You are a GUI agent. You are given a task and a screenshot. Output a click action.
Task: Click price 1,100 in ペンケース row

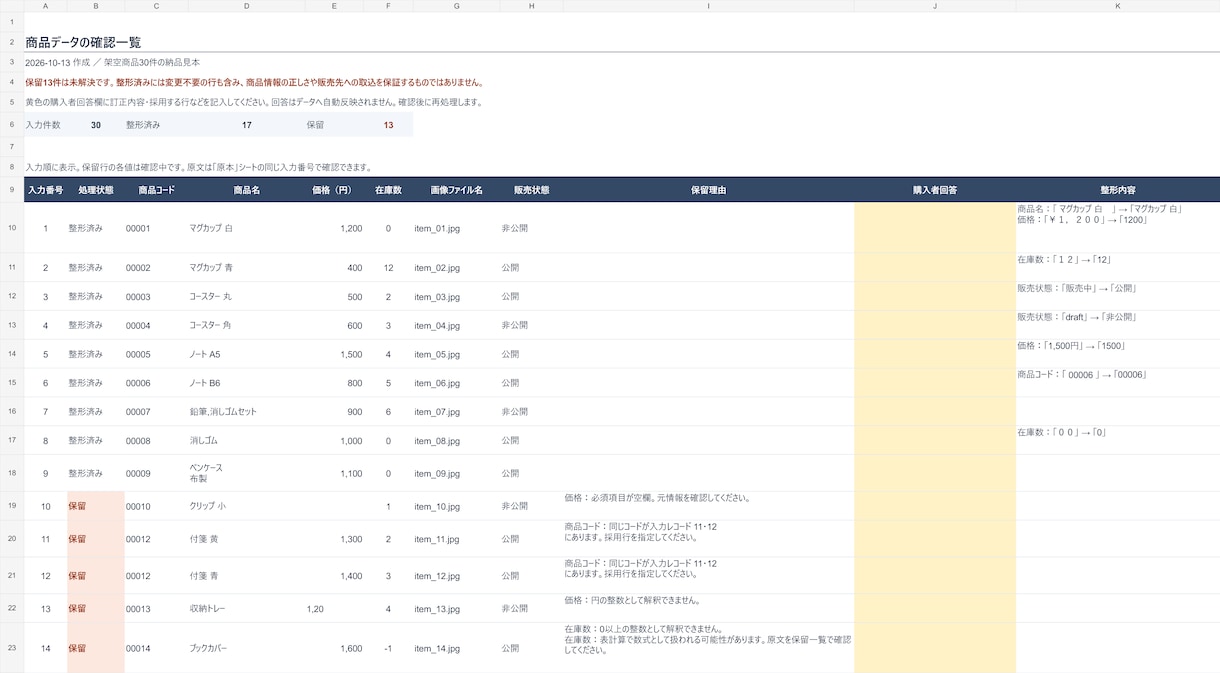click(351, 473)
